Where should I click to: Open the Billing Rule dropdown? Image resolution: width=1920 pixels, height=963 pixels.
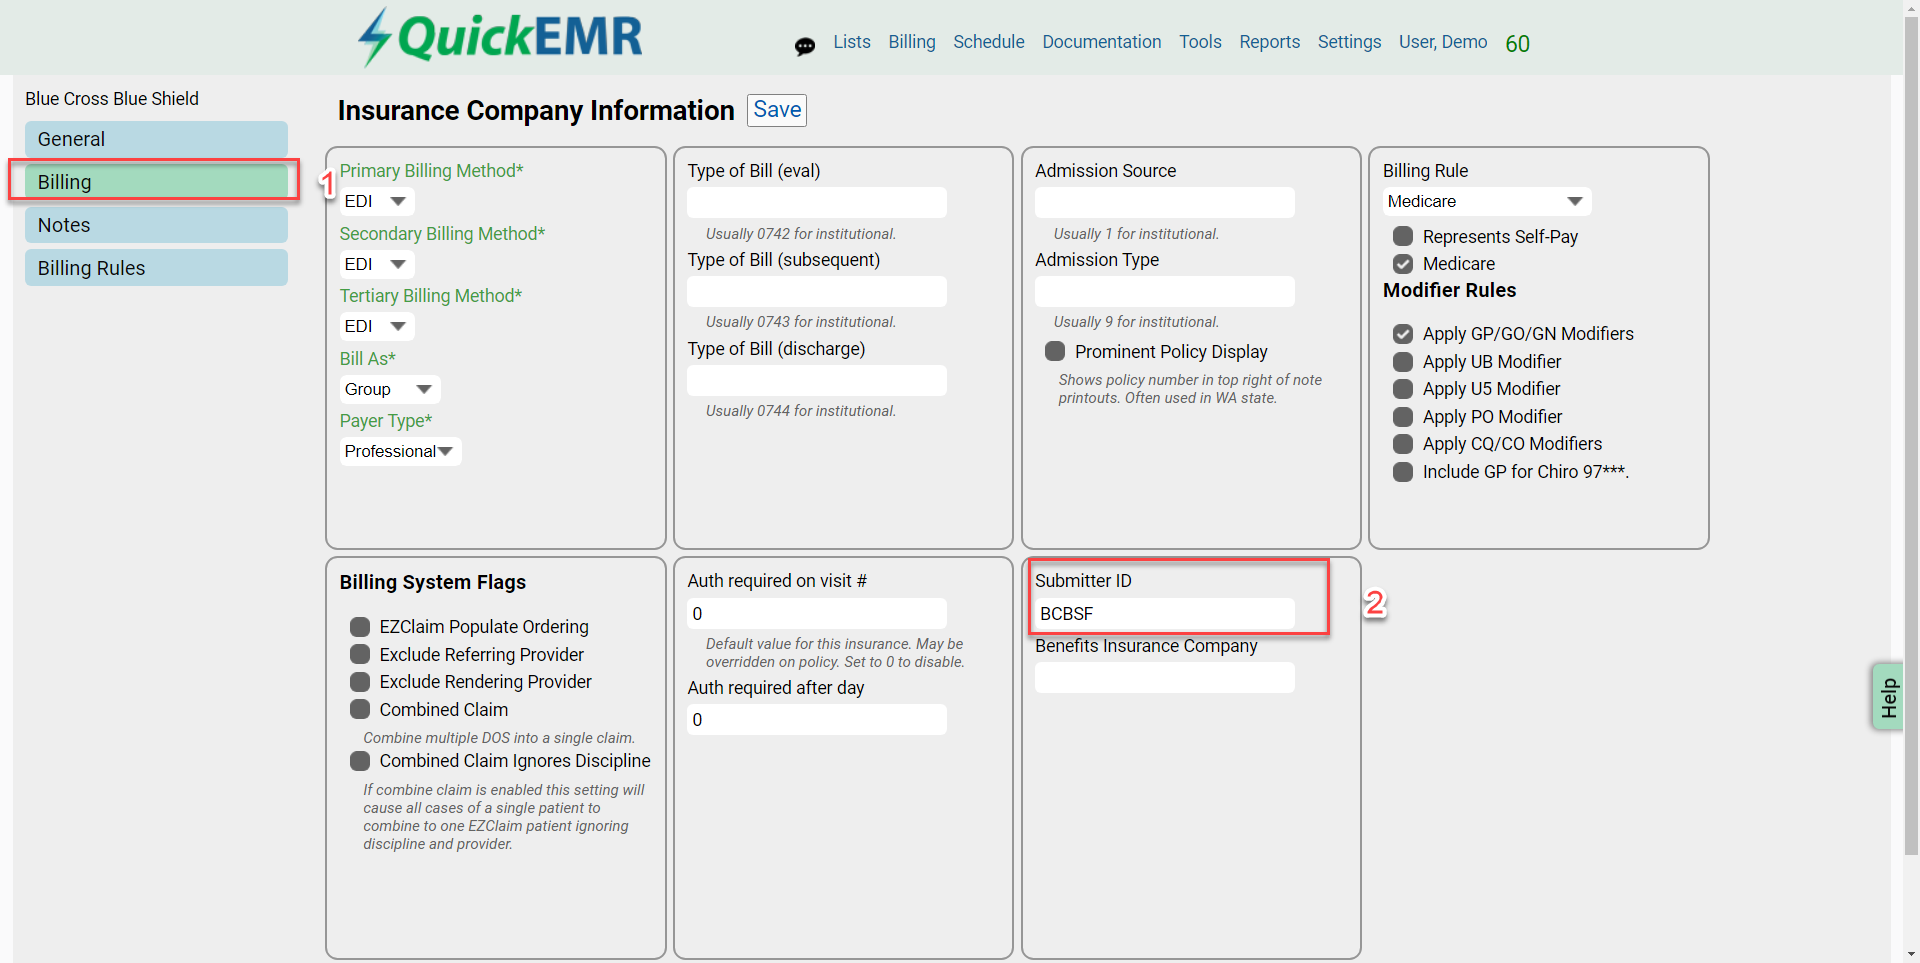[x=1487, y=201]
